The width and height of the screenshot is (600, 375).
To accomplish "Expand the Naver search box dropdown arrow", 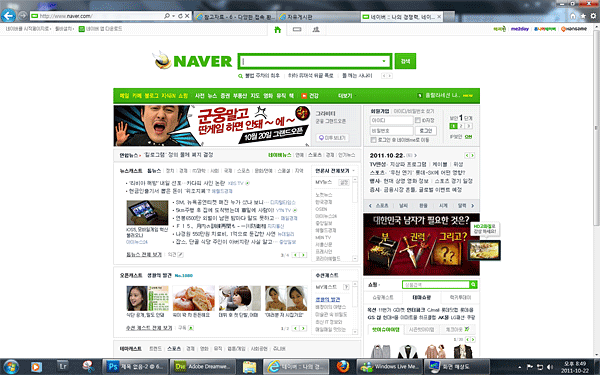I will [x=384, y=61].
